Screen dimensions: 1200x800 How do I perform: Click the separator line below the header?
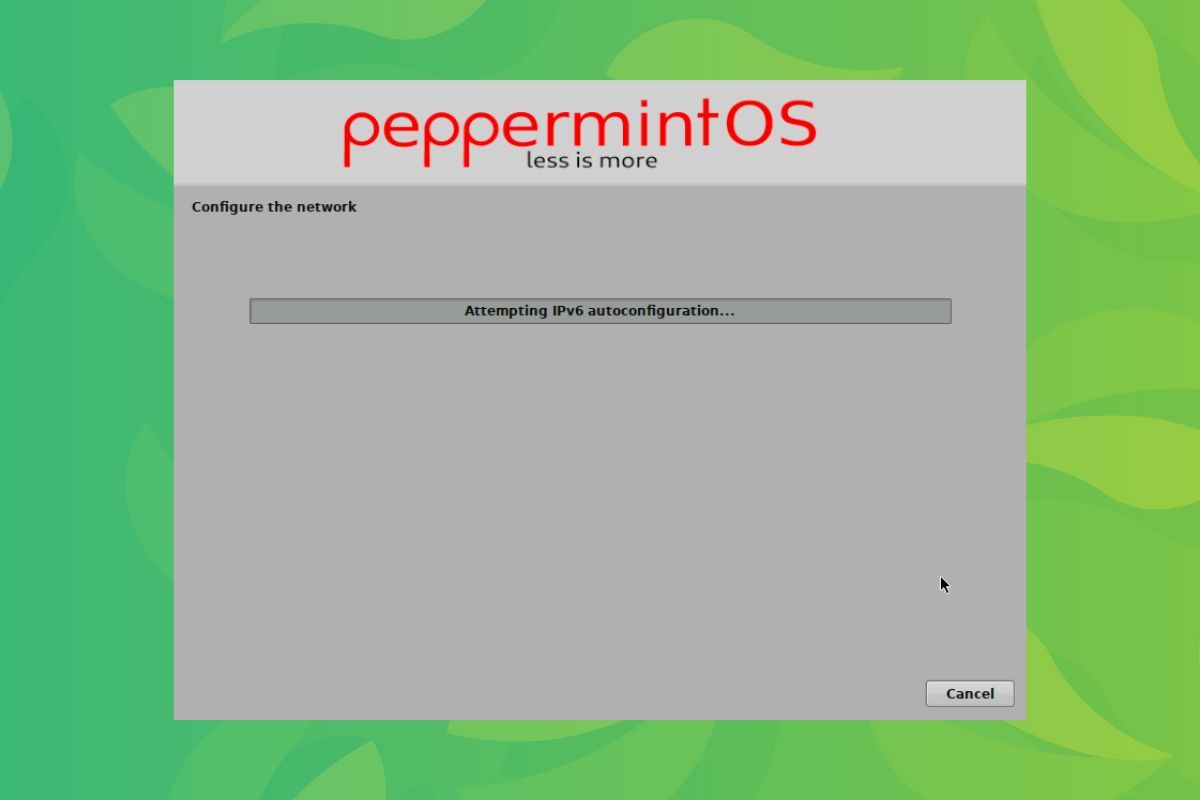pyautogui.click(x=600, y=184)
